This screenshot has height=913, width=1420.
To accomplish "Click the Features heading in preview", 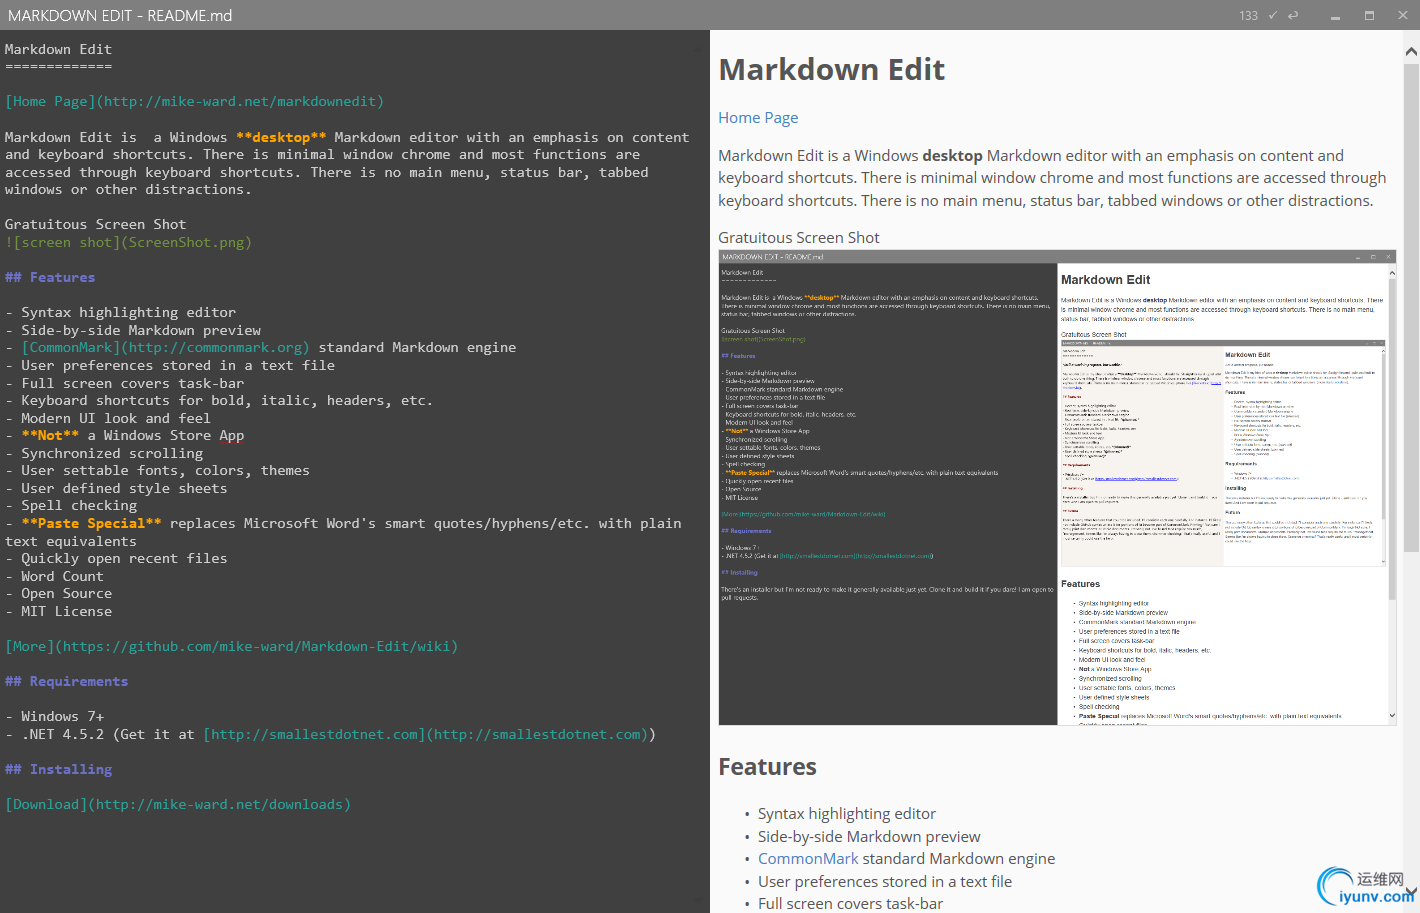I will tap(767, 767).
